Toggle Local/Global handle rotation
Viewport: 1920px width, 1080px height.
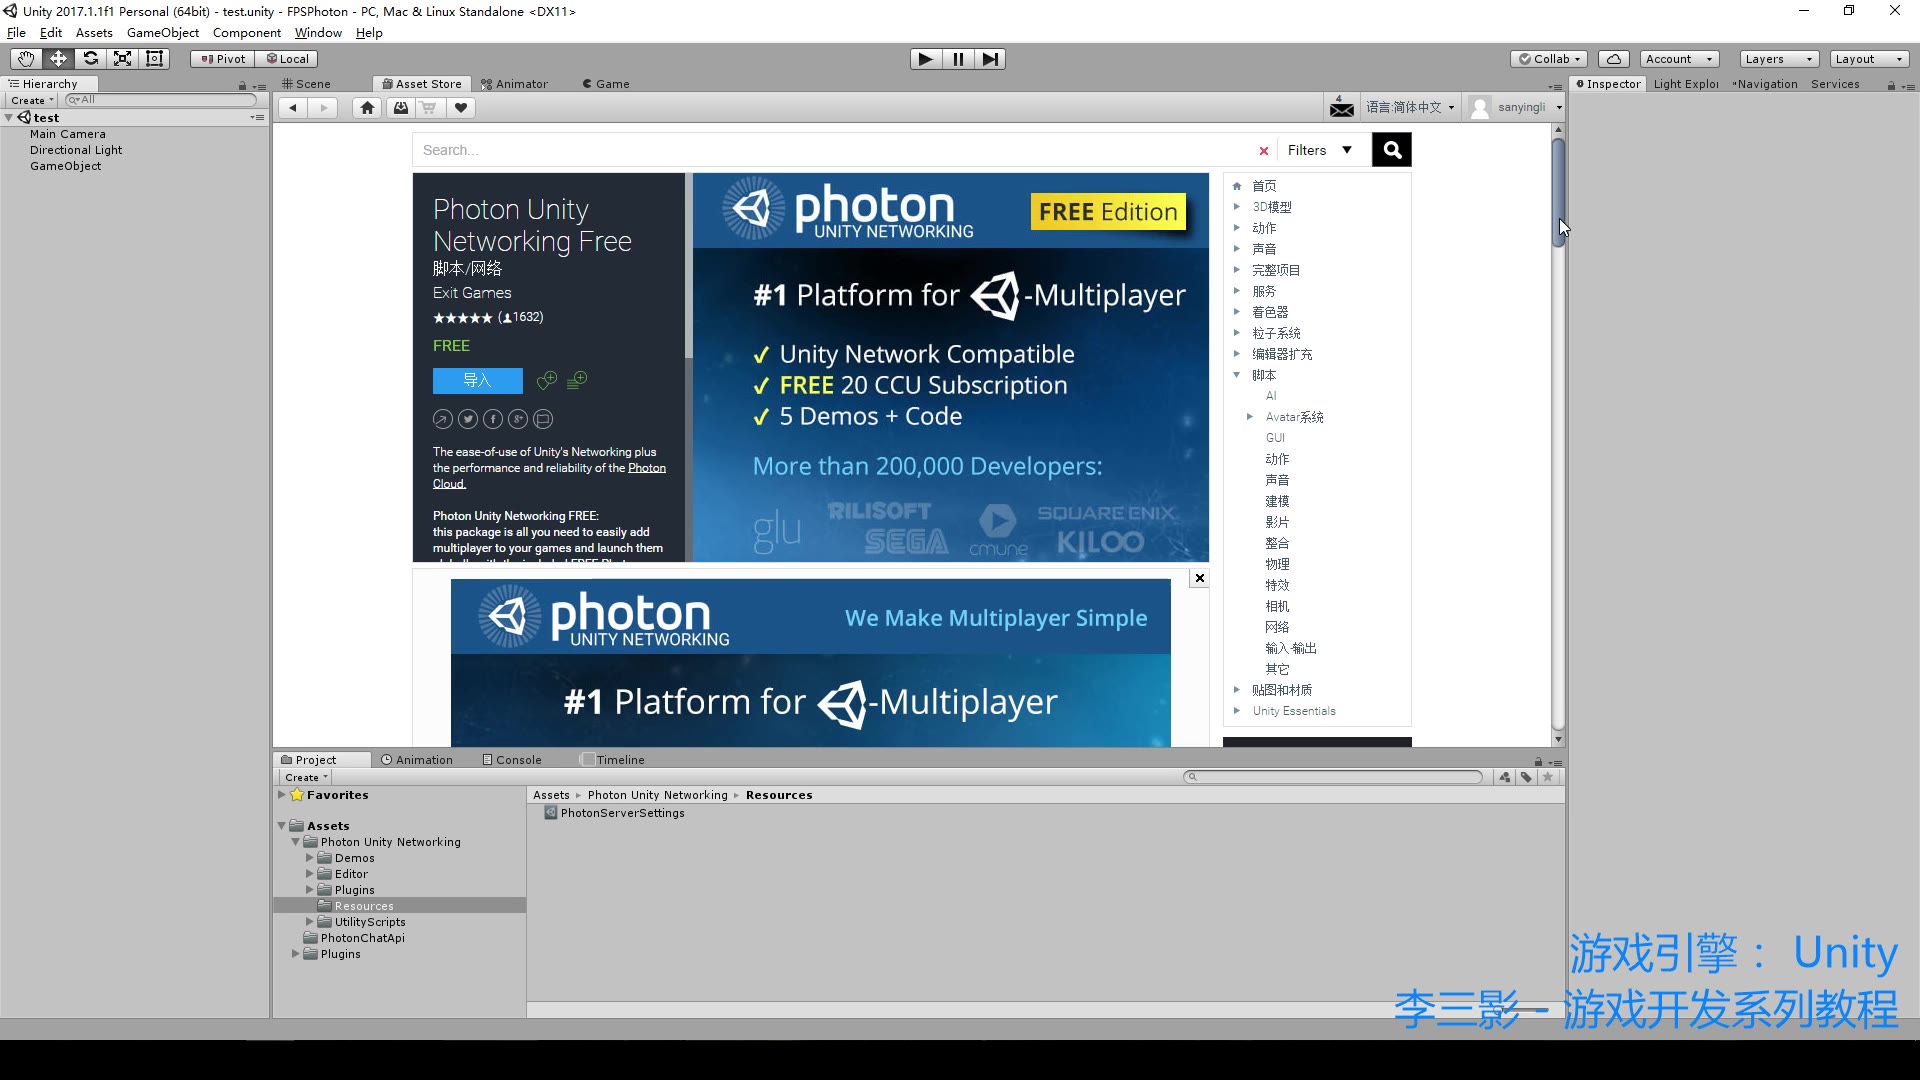coord(288,59)
